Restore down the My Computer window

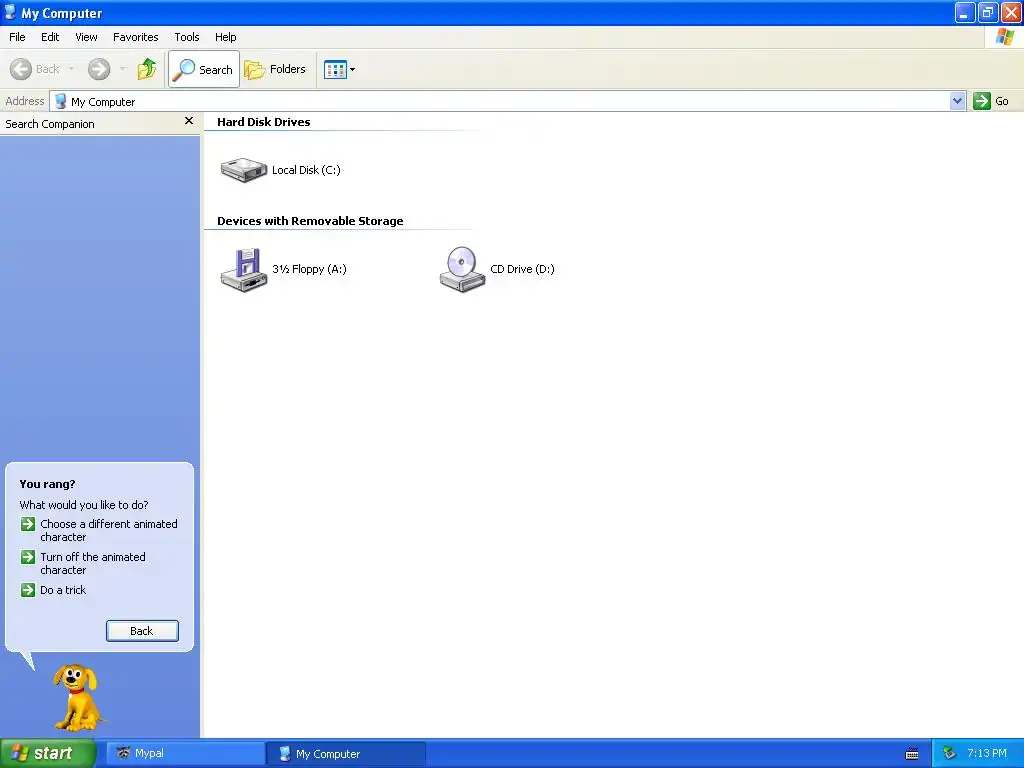click(x=987, y=12)
